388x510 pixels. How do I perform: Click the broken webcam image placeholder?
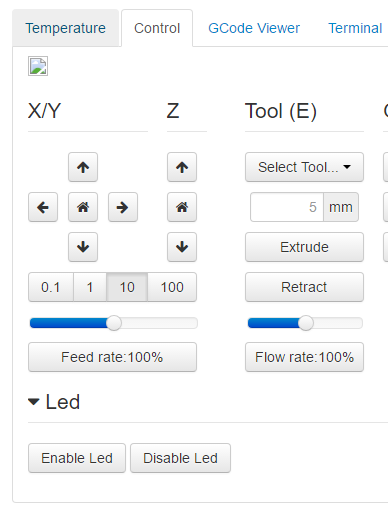point(38,66)
